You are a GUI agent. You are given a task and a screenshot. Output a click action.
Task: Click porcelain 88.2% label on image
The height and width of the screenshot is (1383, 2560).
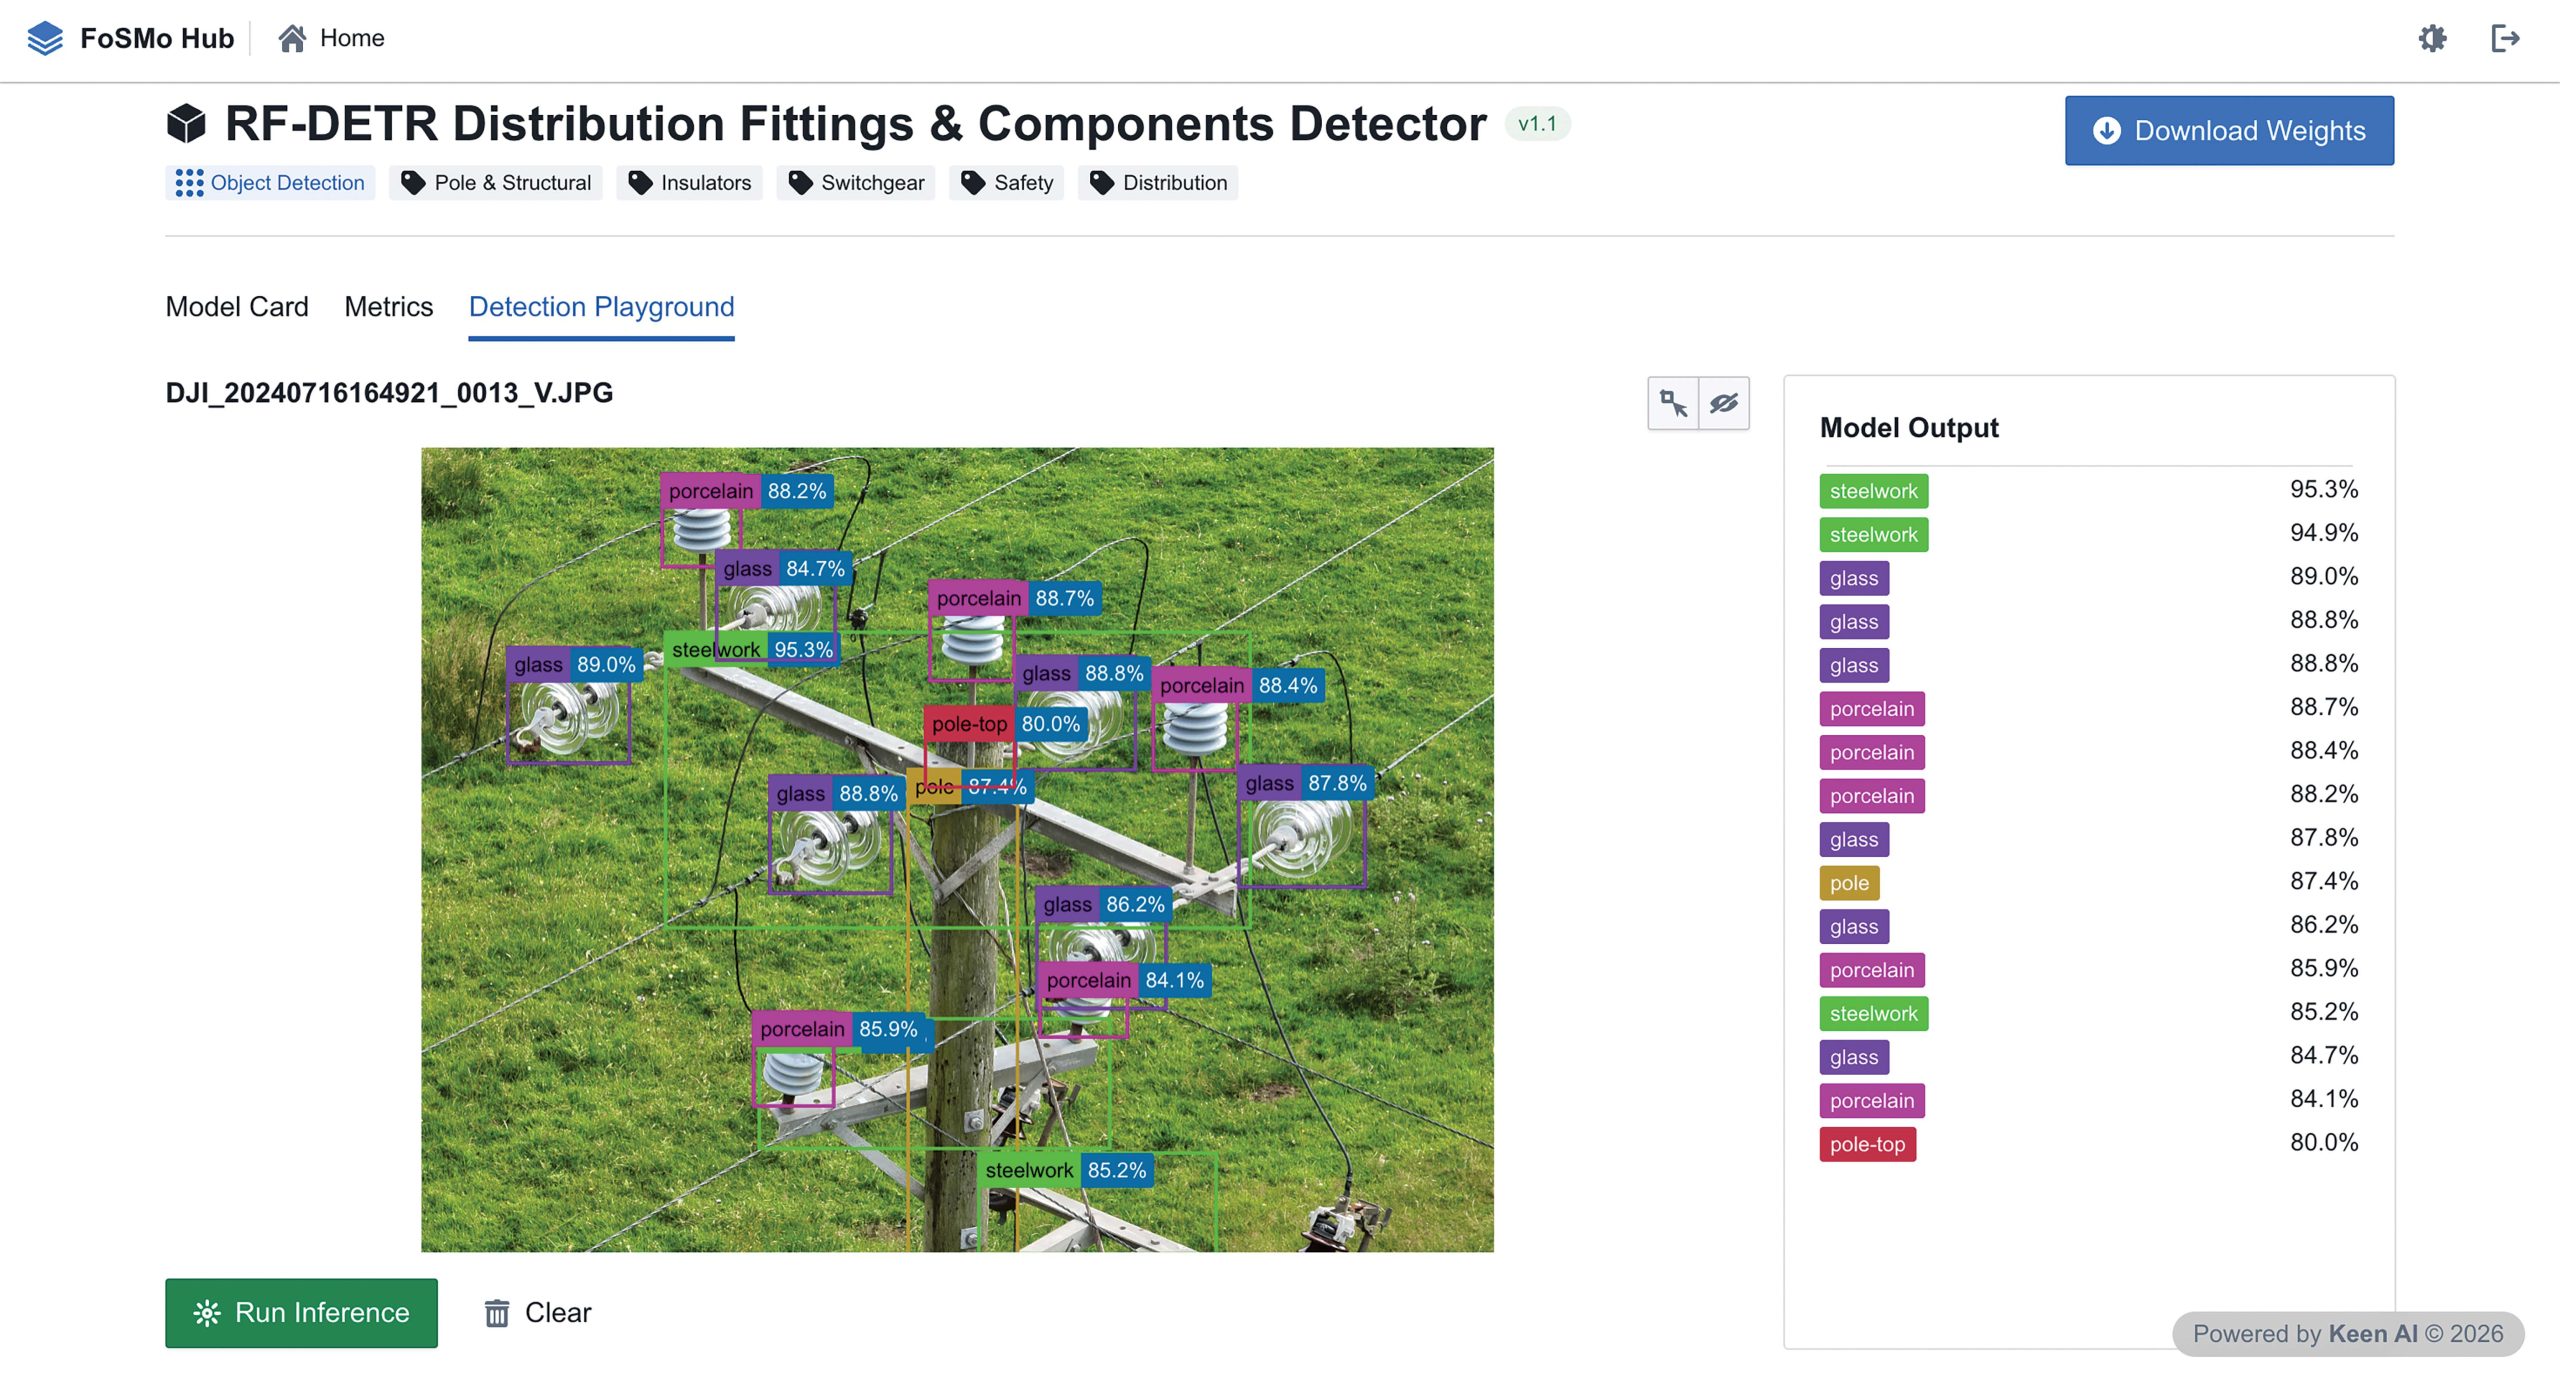(x=747, y=491)
